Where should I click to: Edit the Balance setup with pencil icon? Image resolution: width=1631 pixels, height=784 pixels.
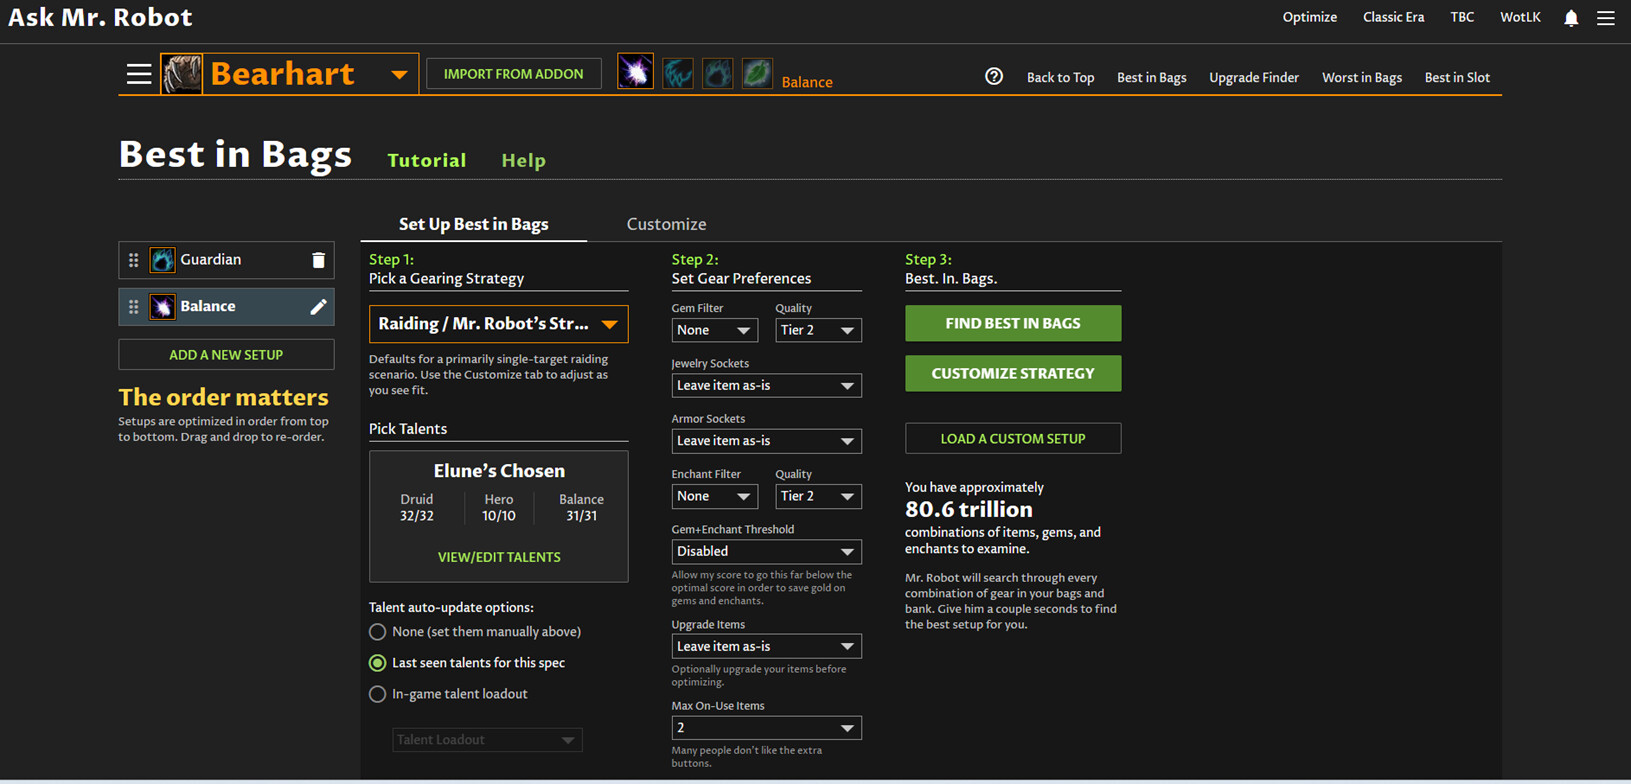point(318,307)
